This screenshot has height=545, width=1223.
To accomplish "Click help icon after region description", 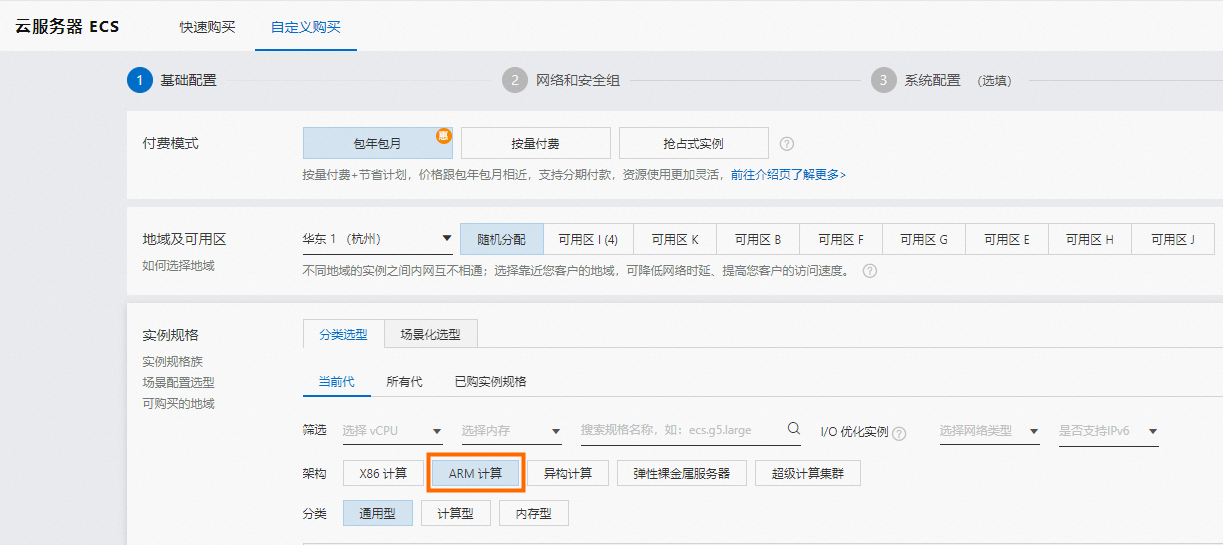I will 870,271.
